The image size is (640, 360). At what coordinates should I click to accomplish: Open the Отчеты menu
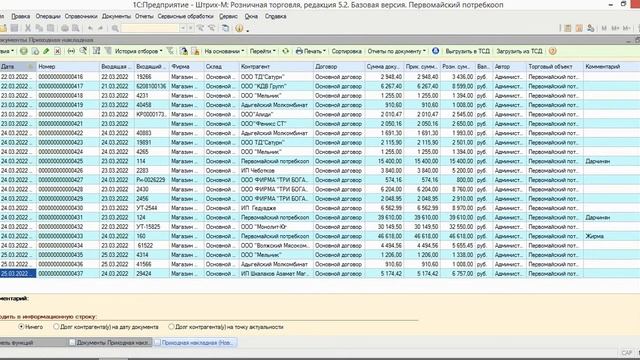144,16
